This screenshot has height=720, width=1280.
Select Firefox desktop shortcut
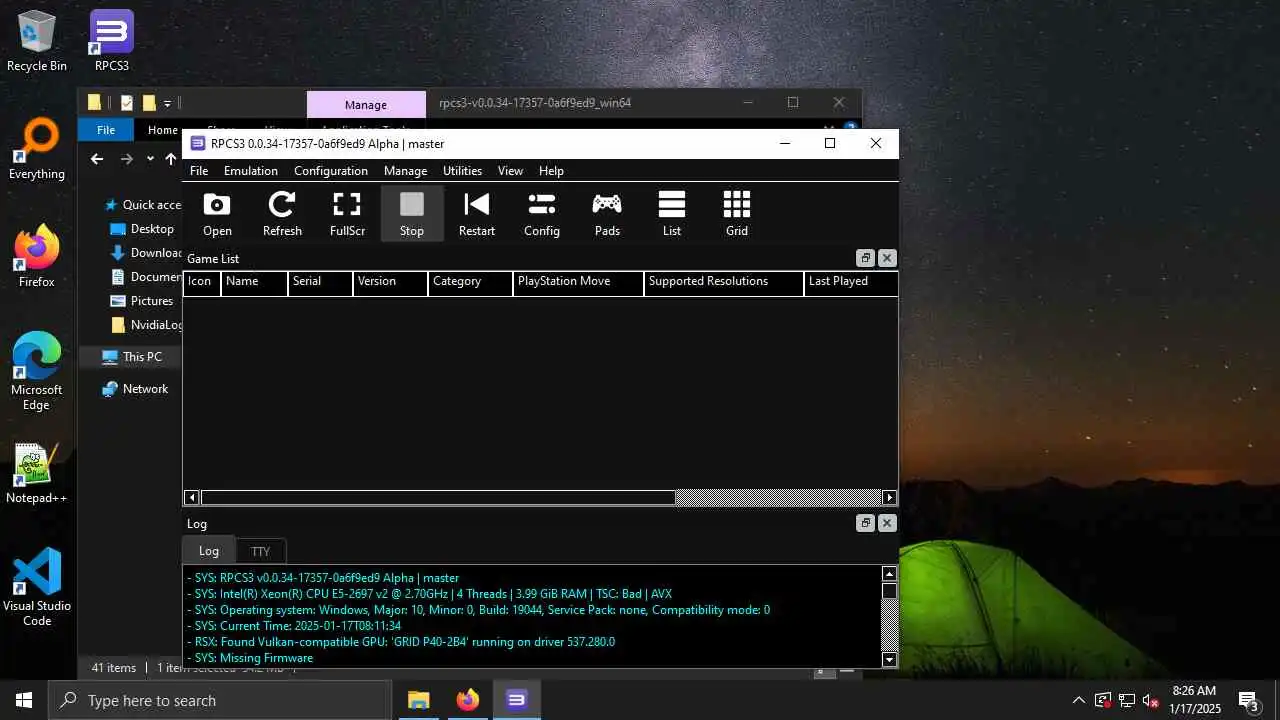[37, 258]
